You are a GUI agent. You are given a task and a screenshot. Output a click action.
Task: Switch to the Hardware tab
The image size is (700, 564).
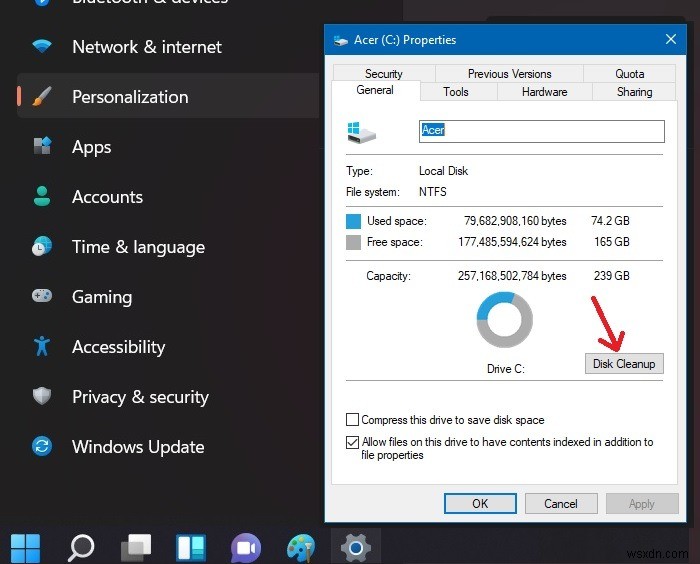coord(545,92)
